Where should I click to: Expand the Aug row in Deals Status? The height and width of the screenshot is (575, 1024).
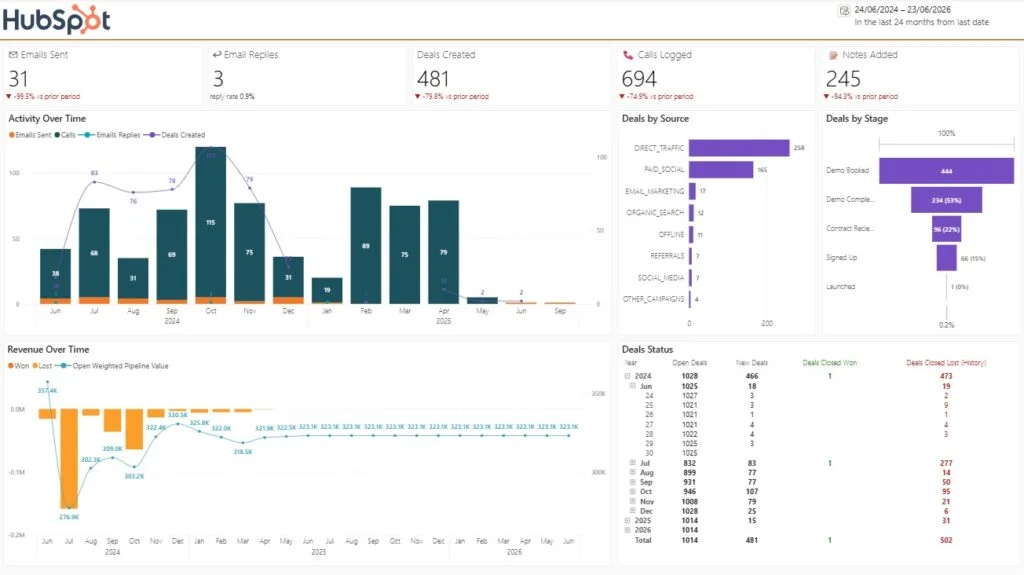pos(632,472)
